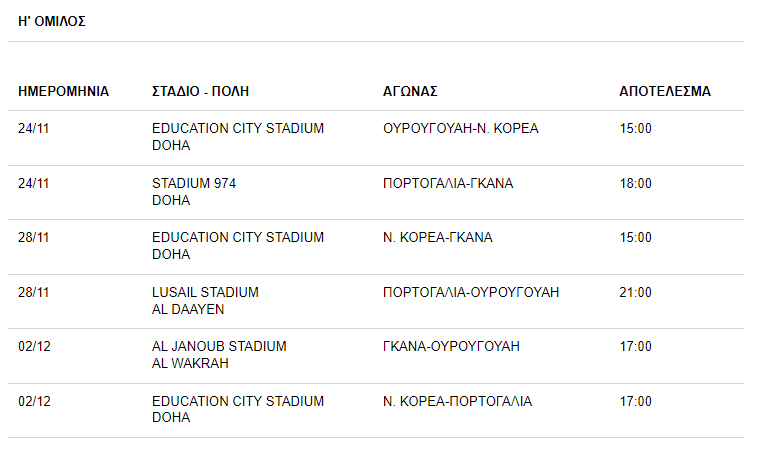Viewport: 758px width, 463px height.
Task: Click AL JANOUB STADIUM venue cell
Action: (x=219, y=355)
